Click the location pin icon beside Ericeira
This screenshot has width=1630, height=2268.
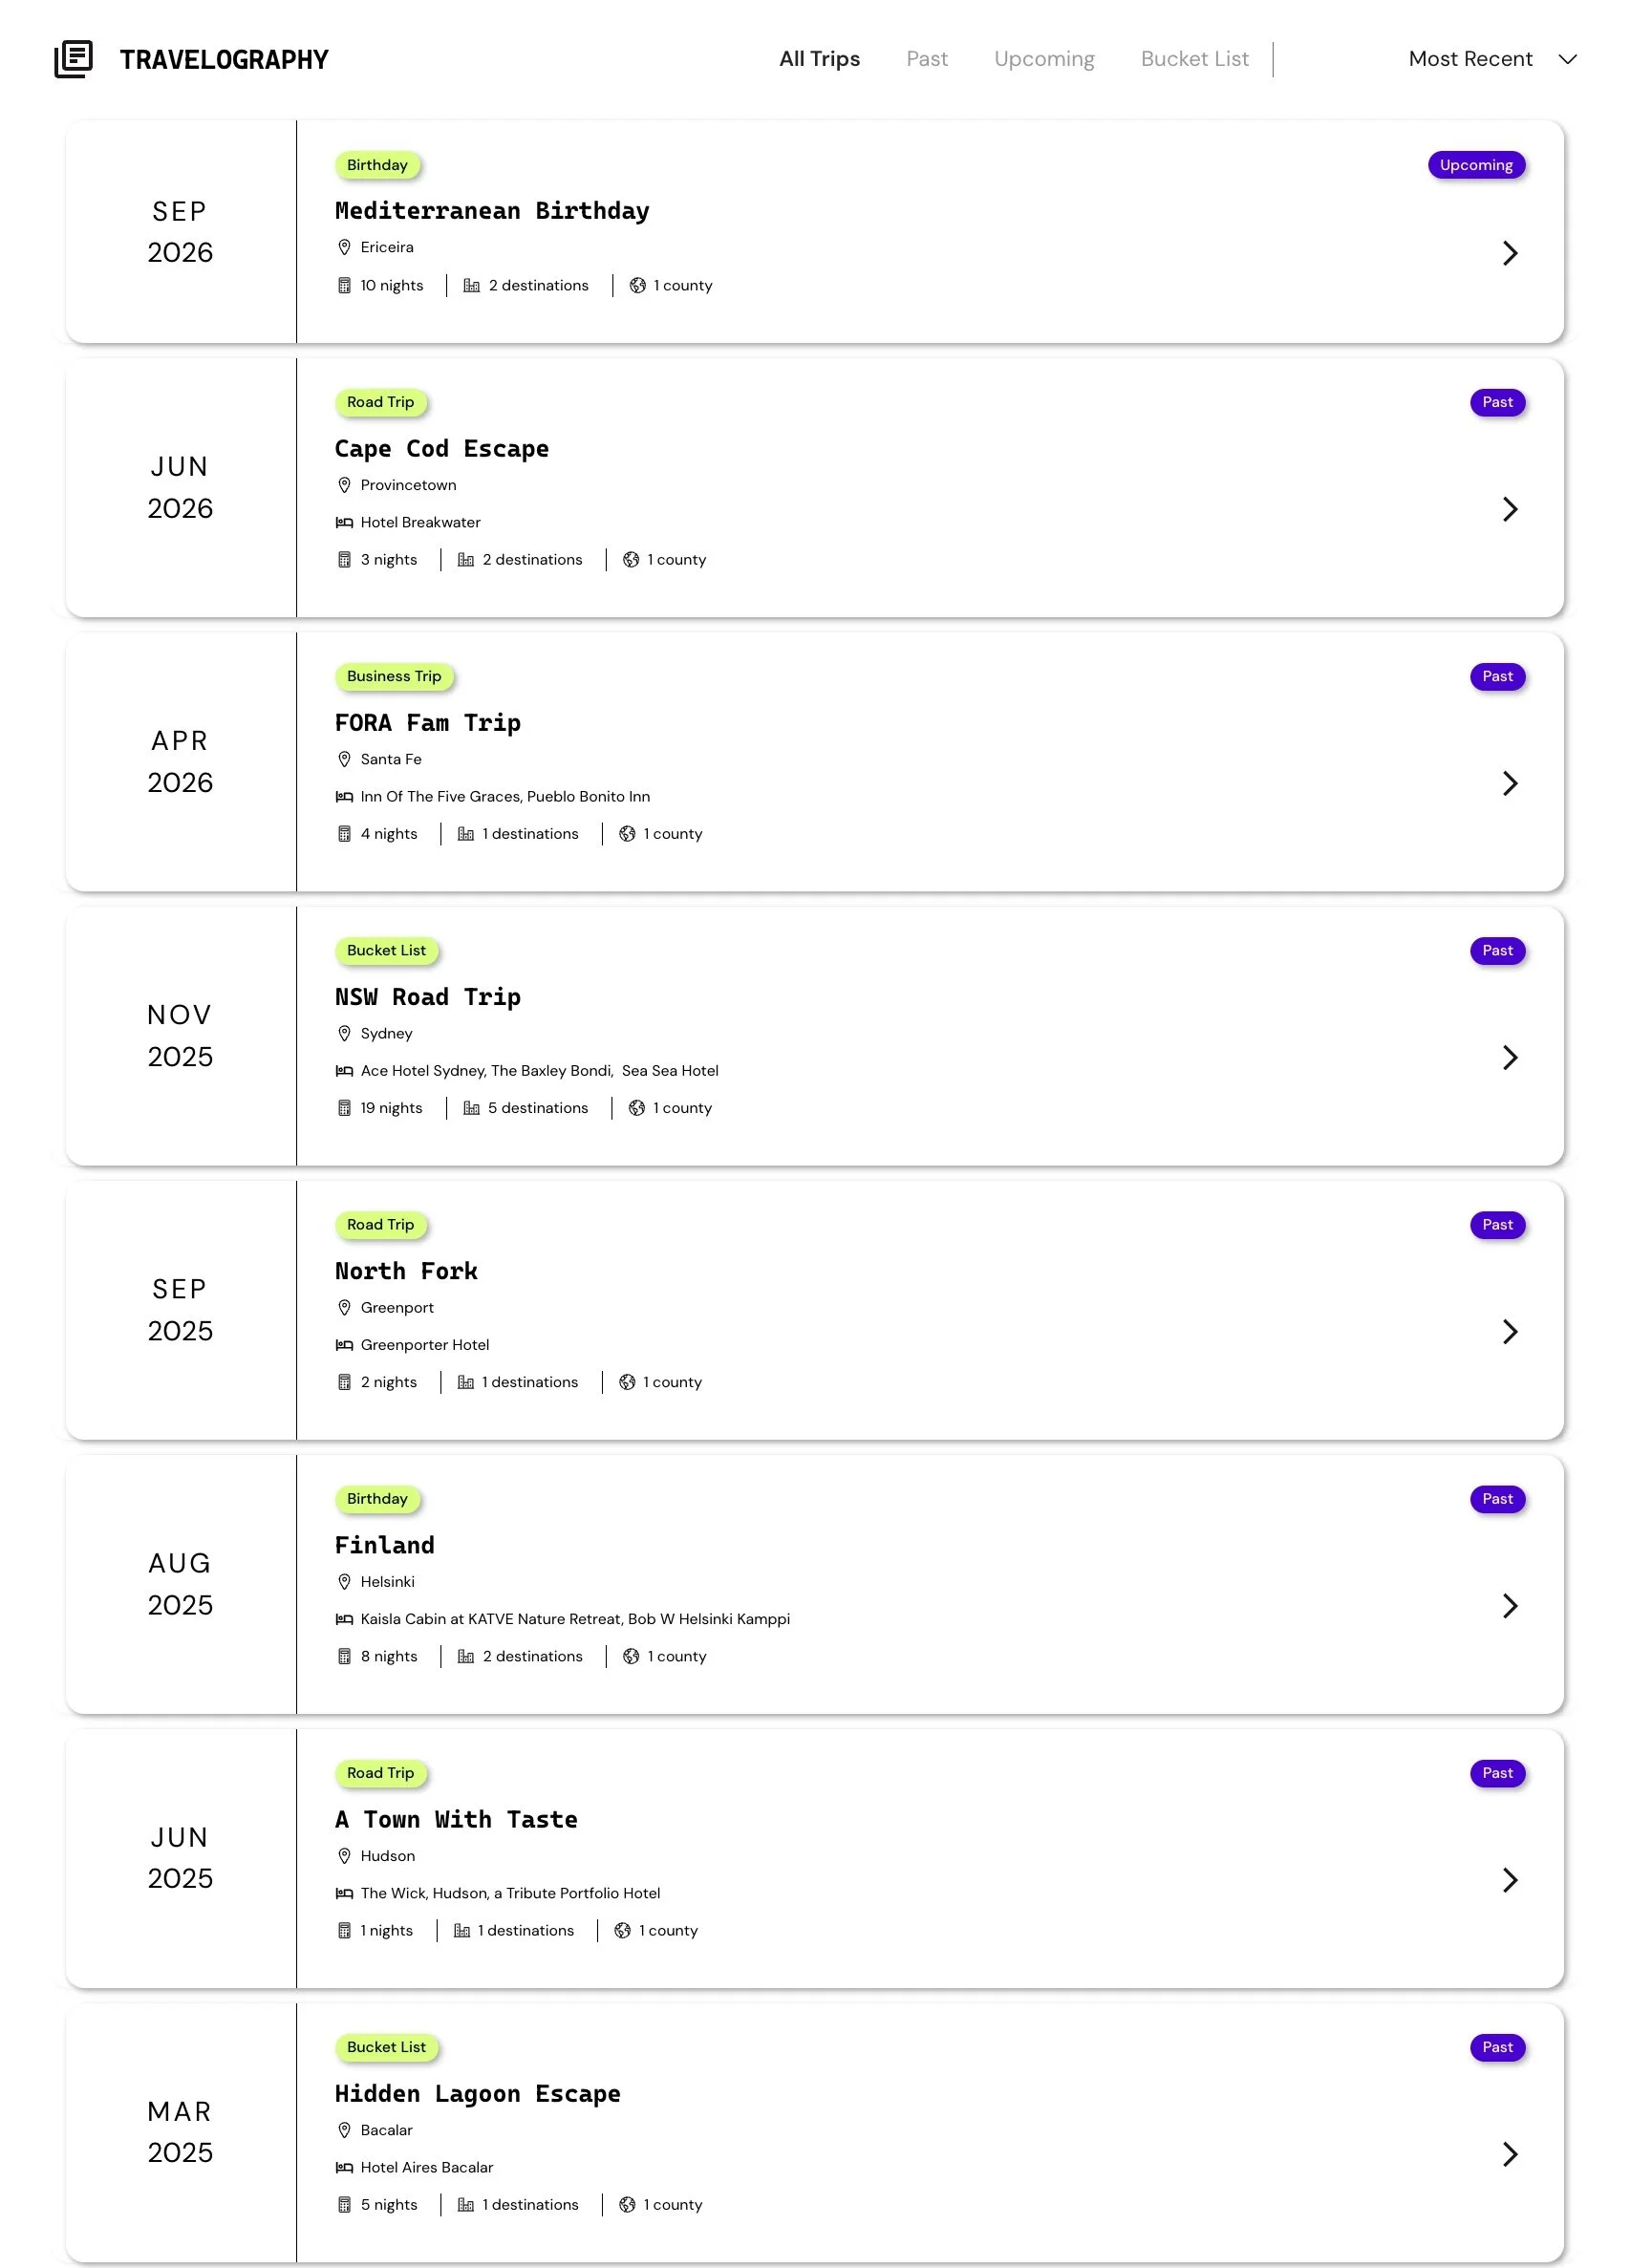click(344, 247)
